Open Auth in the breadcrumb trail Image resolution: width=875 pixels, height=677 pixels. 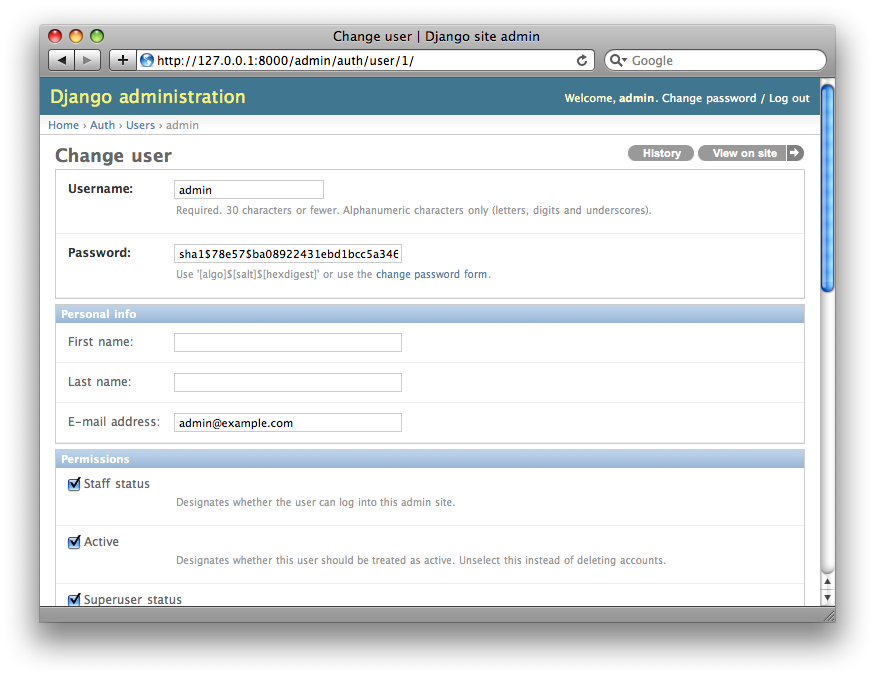[102, 125]
